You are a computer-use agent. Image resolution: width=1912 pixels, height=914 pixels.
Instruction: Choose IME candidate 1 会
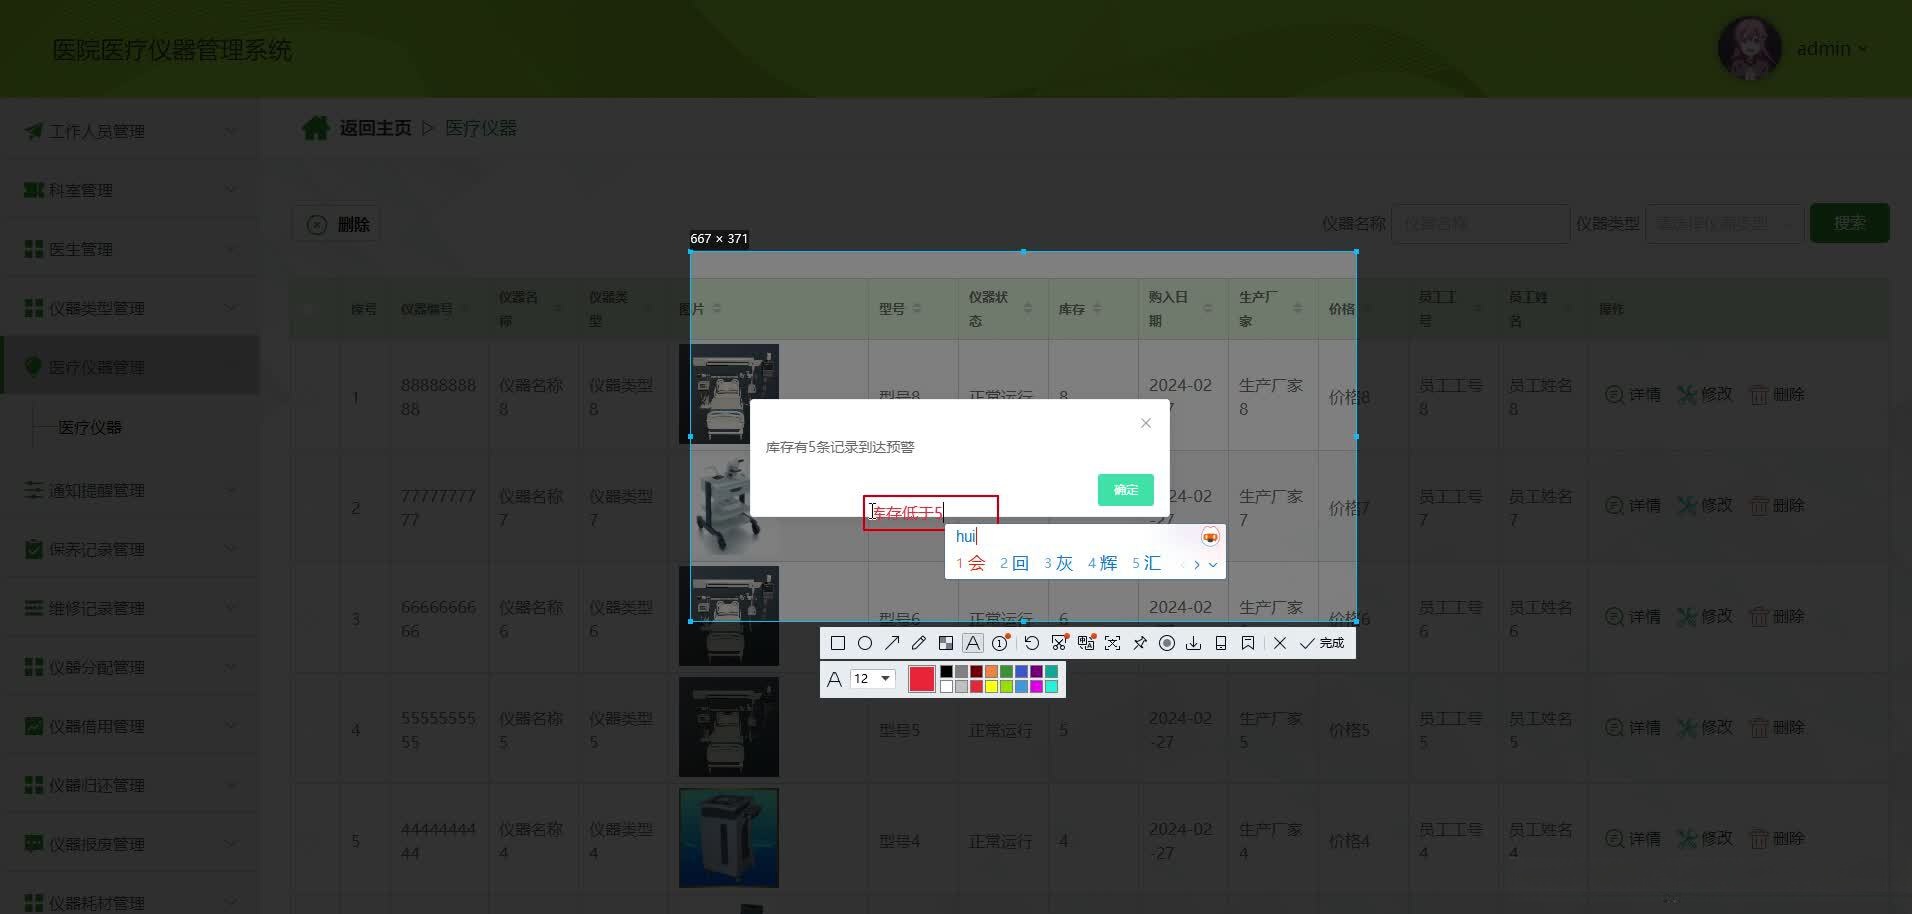970,563
